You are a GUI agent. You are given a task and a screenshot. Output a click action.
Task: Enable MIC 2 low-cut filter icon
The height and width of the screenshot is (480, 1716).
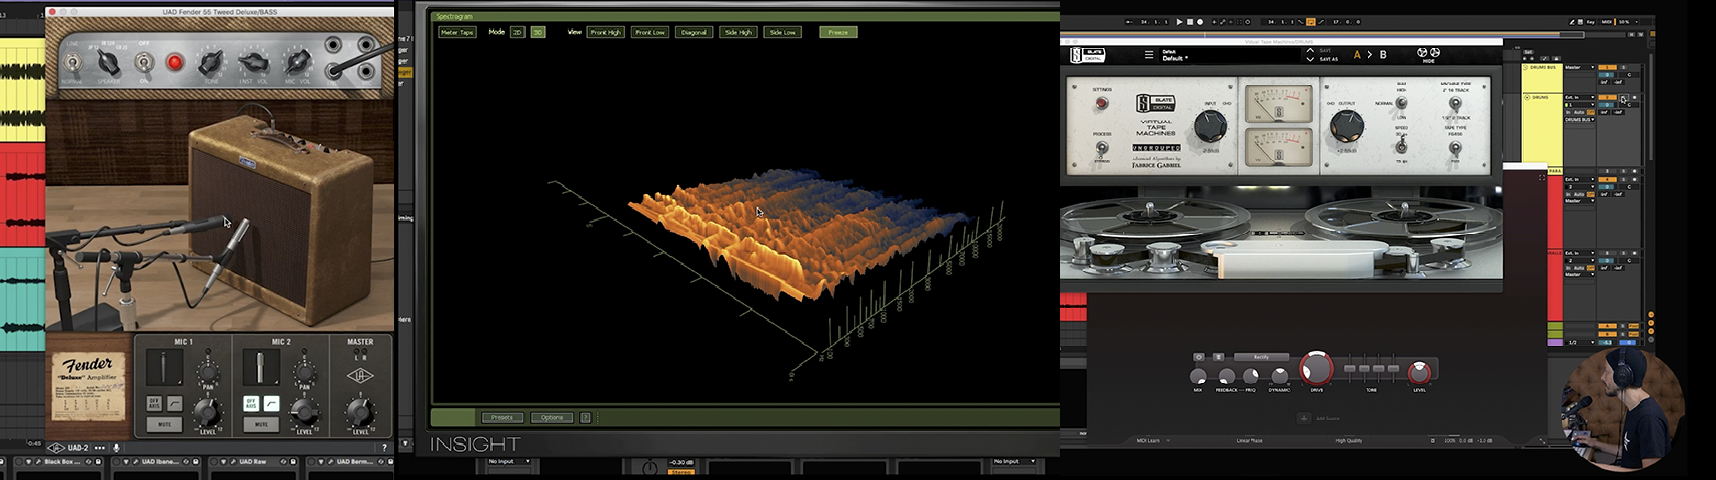click(x=271, y=403)
